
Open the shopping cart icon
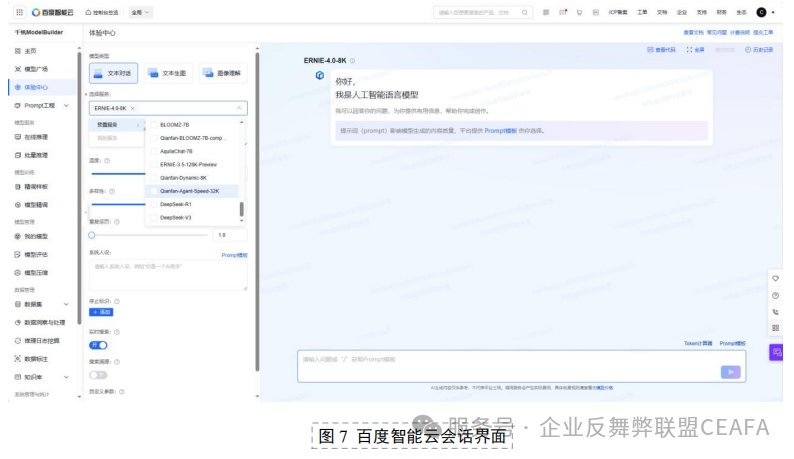click(x=579, y=12)
